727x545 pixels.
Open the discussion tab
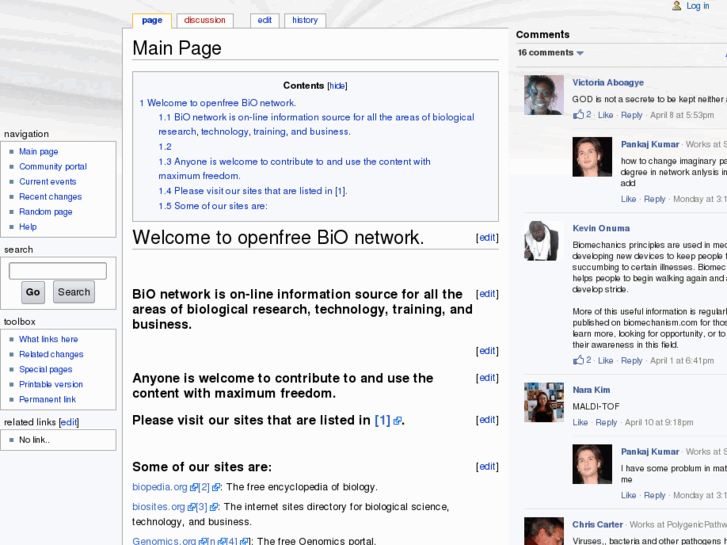coord(204,20)
